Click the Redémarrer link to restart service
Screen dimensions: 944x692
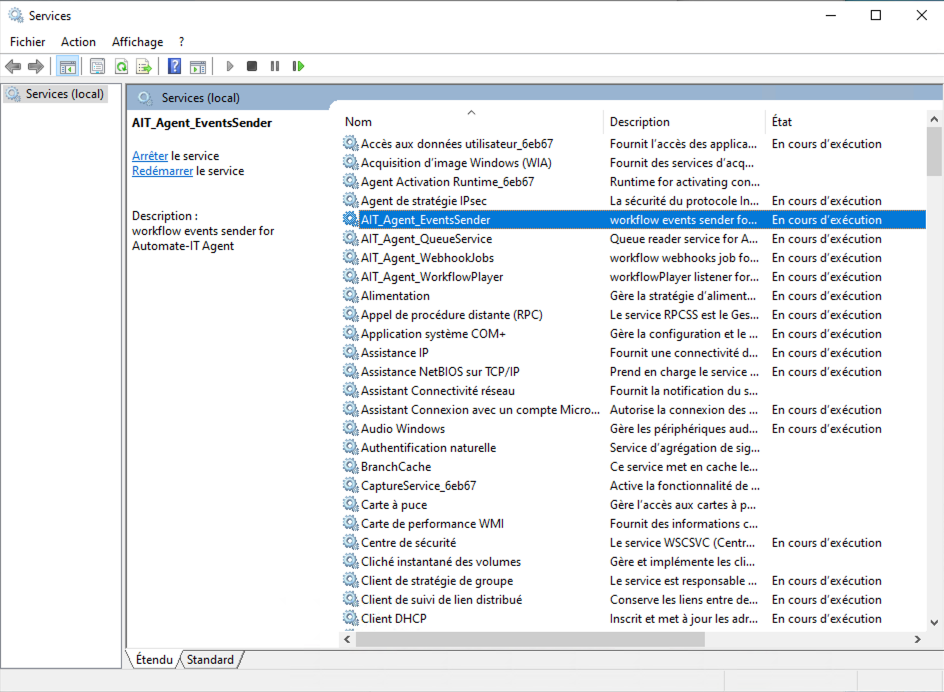pos(163,171)
